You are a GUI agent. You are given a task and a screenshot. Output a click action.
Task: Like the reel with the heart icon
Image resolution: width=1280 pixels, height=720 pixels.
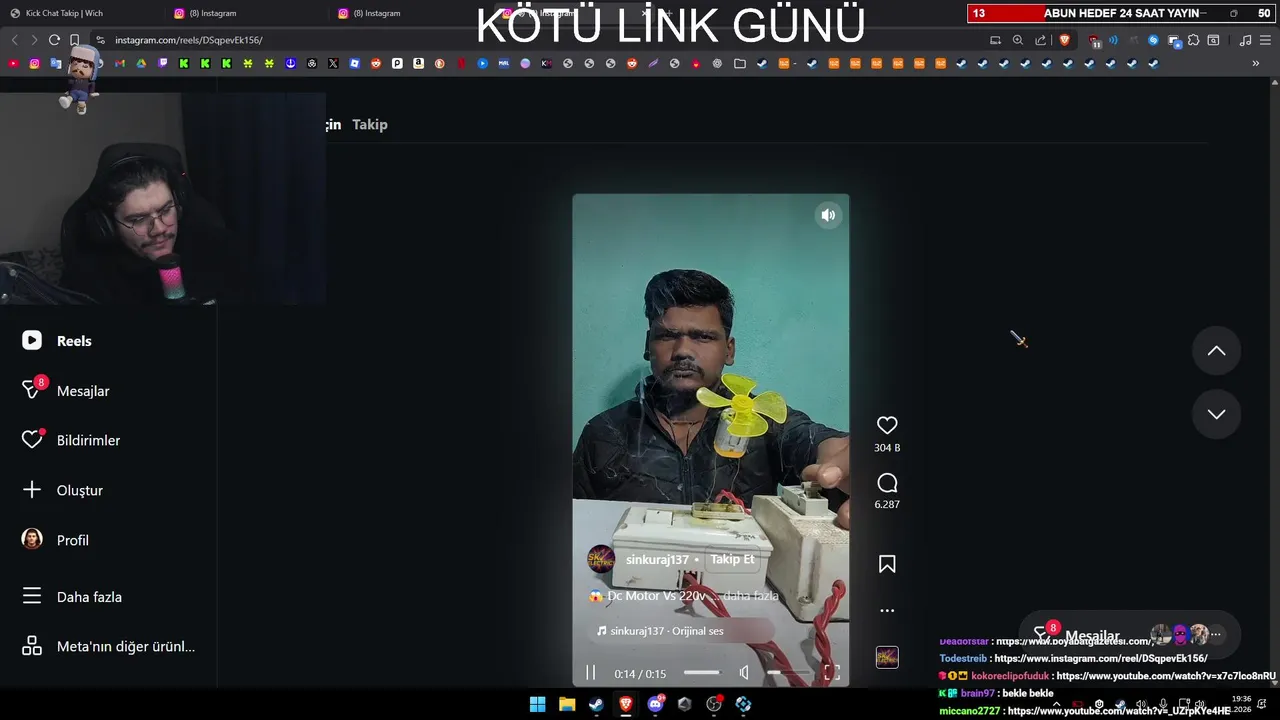(x=887, y=425)
